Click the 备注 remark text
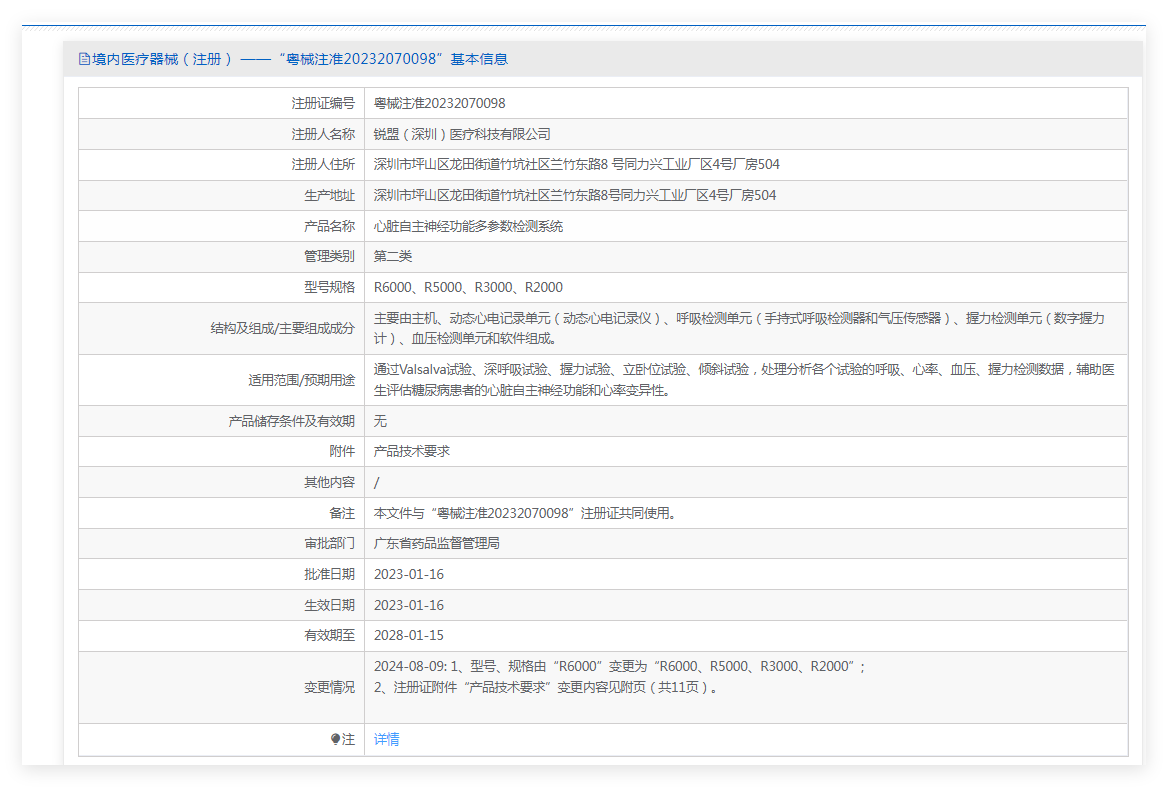This screenshot has width=1168, height=787. (525, 513)
